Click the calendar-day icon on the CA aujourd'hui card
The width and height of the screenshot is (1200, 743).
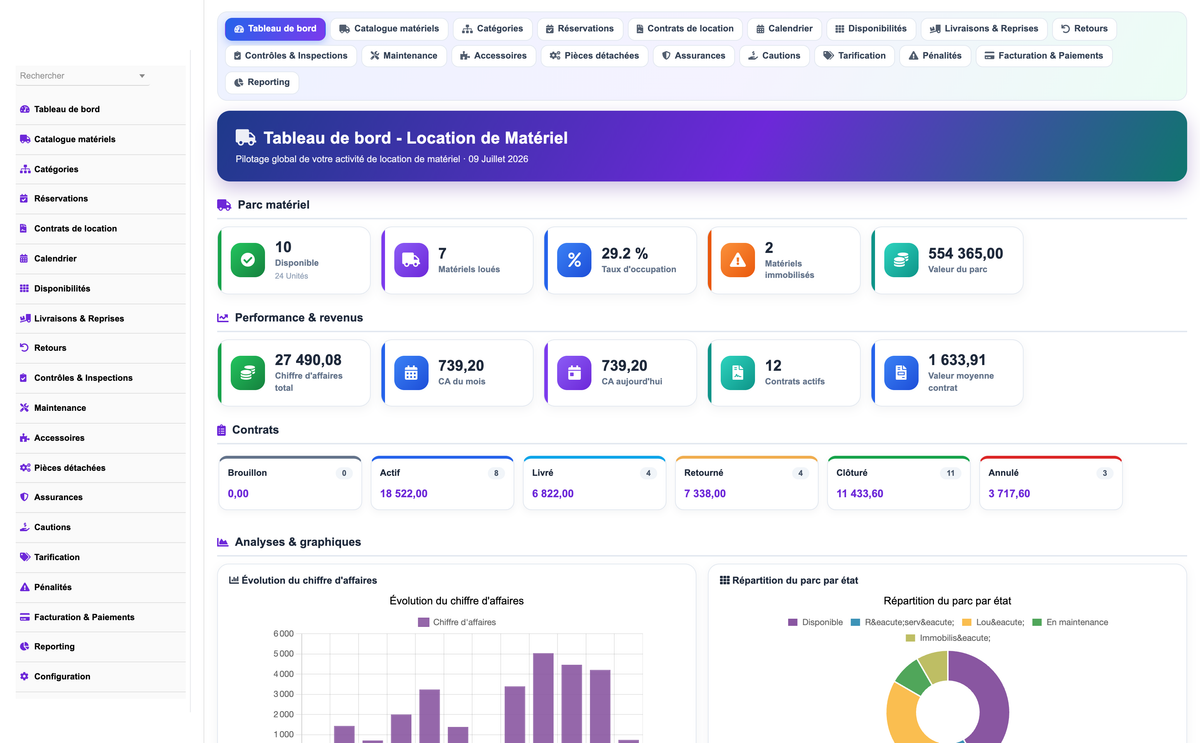point(574,373)
